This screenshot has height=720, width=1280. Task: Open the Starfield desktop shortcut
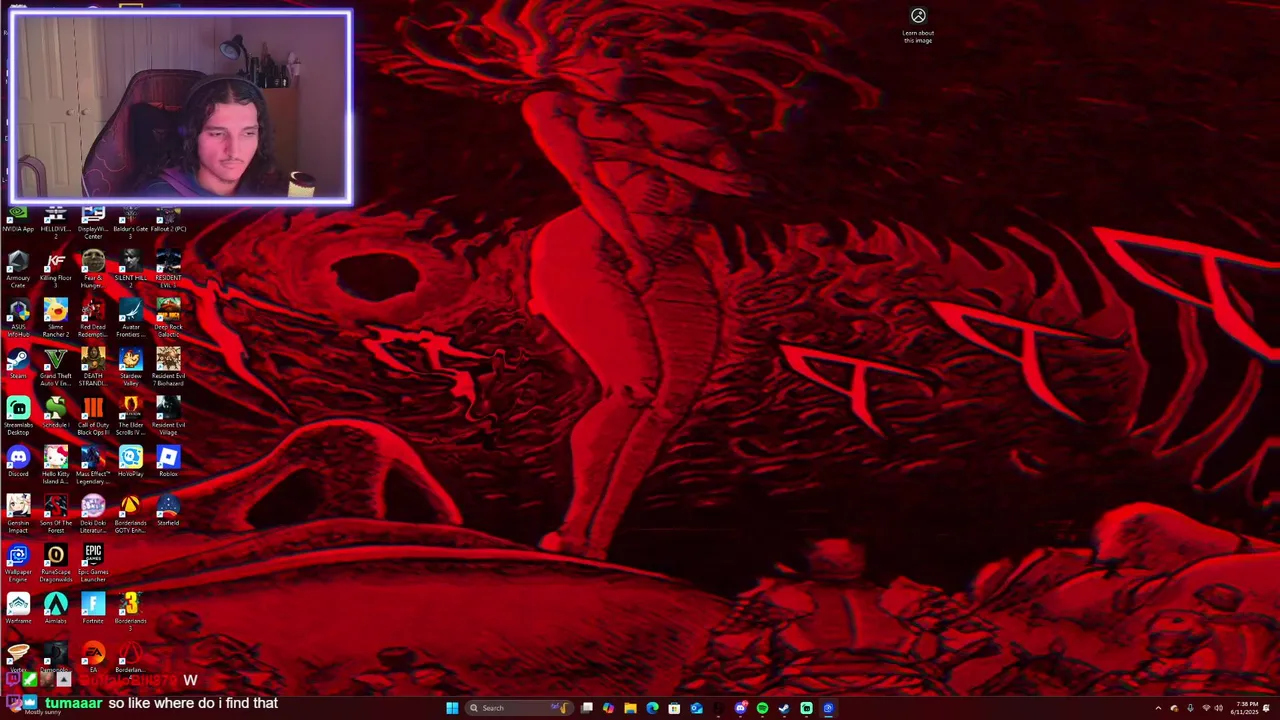tap(168, 511)
